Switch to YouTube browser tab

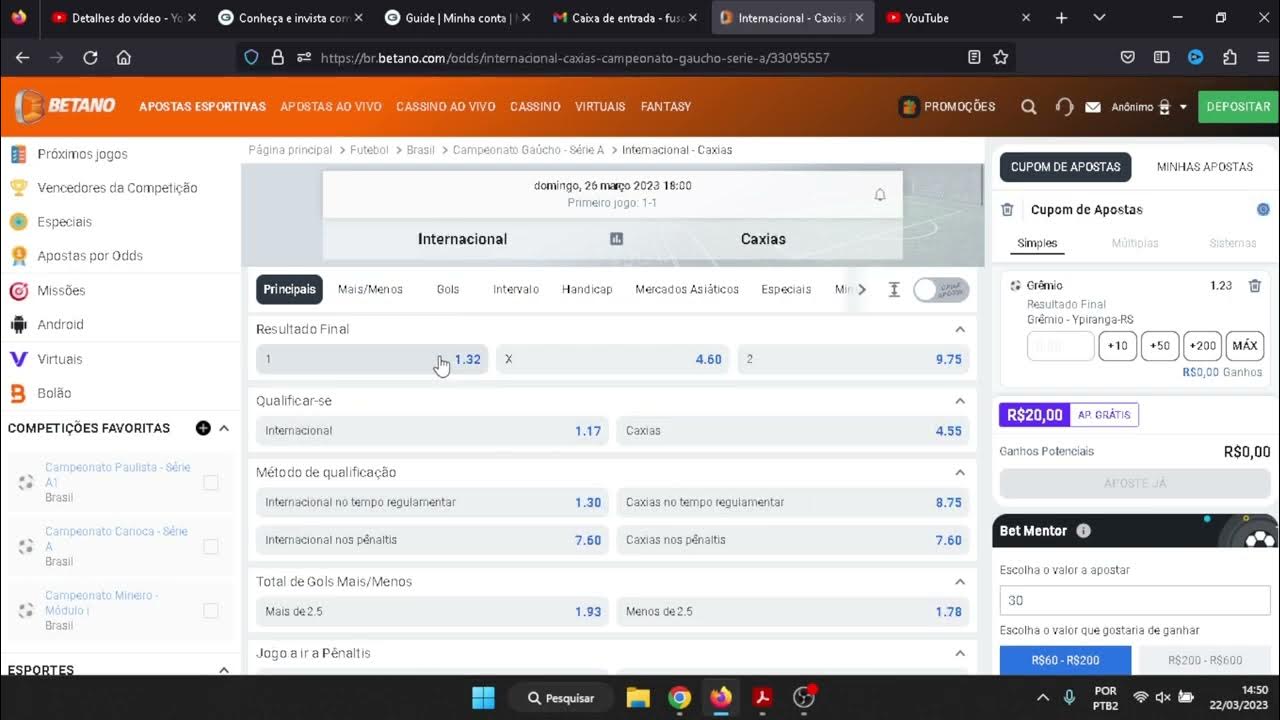(x=959, y=18)
